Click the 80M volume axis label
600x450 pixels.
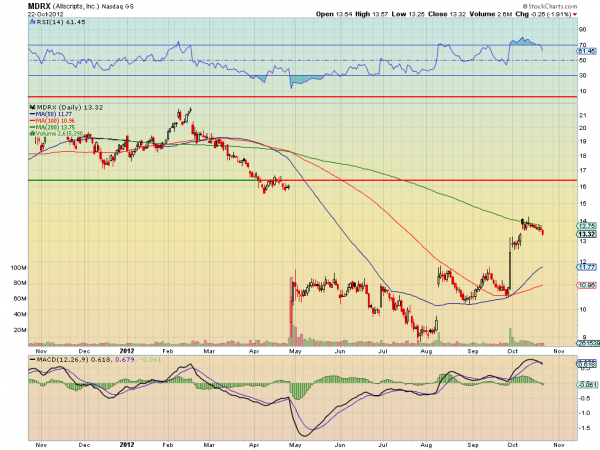tap(20, 283)
